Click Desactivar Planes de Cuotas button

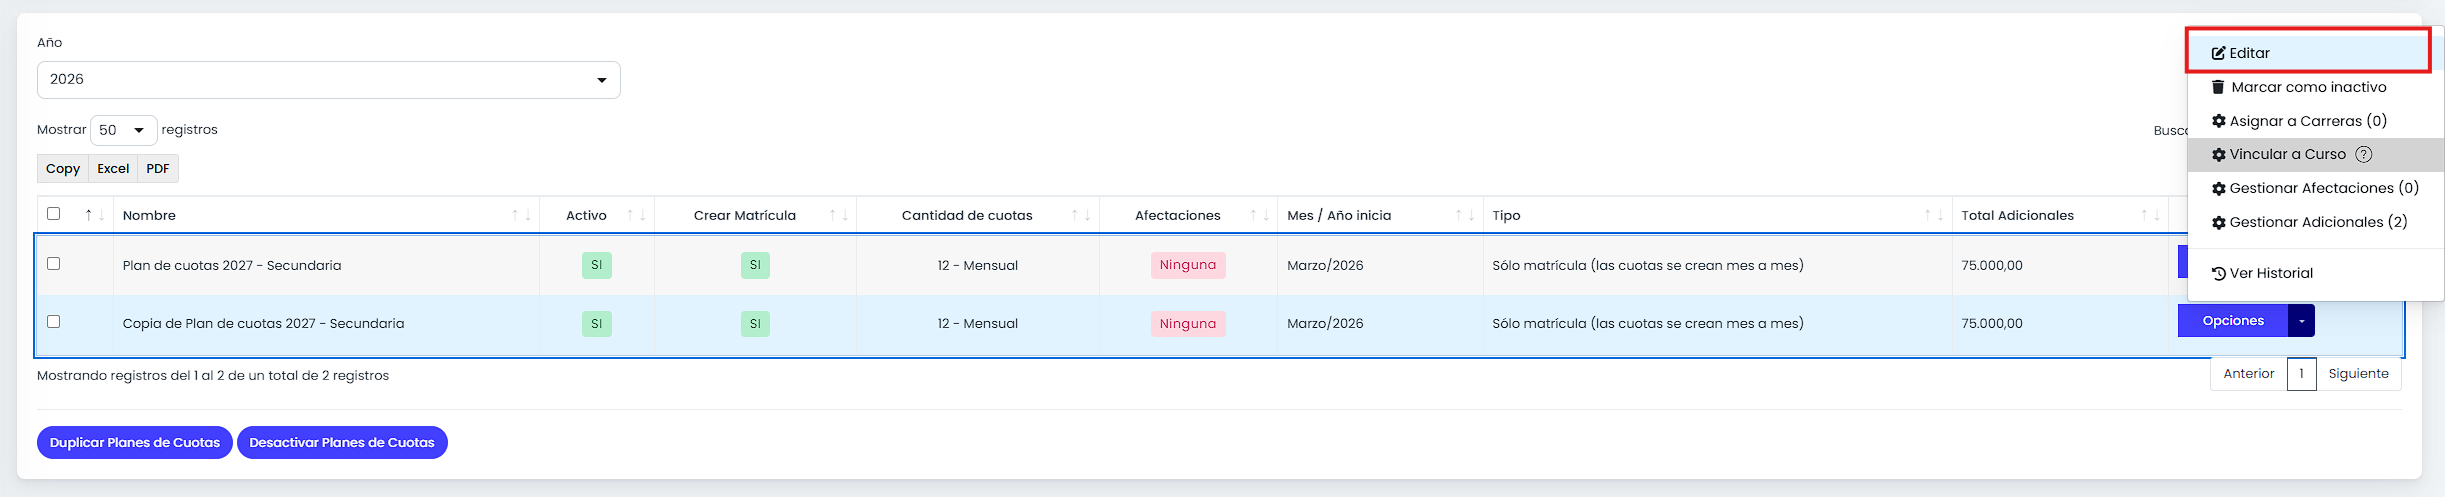(x=342, y=442)
